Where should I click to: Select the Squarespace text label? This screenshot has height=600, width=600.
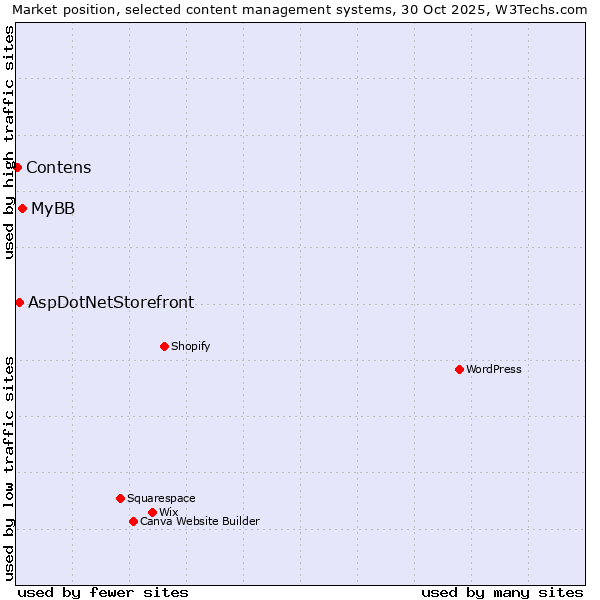(161, 498)
